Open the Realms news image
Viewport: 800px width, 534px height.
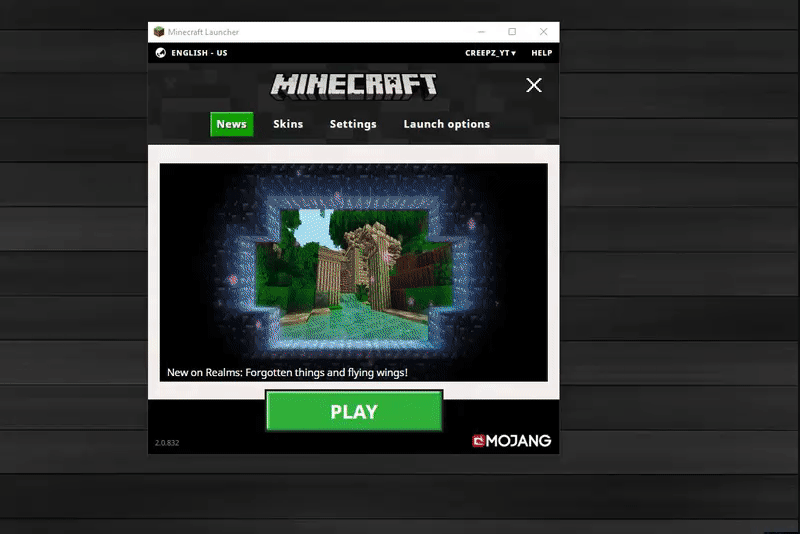[354, 272]
